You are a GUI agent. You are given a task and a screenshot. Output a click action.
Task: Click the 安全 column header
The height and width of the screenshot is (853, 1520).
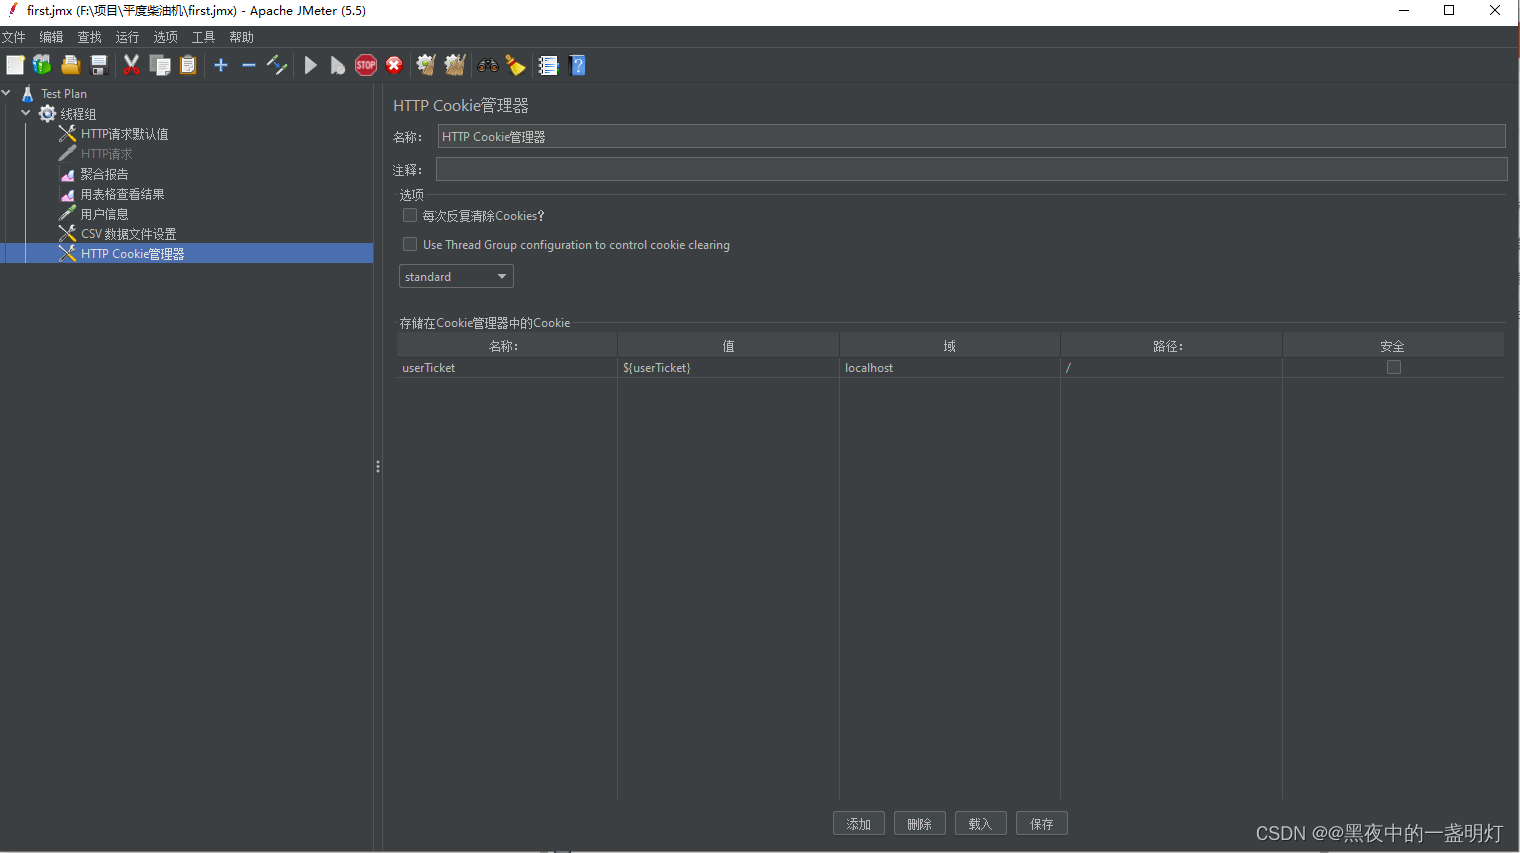coord(1393,346)
